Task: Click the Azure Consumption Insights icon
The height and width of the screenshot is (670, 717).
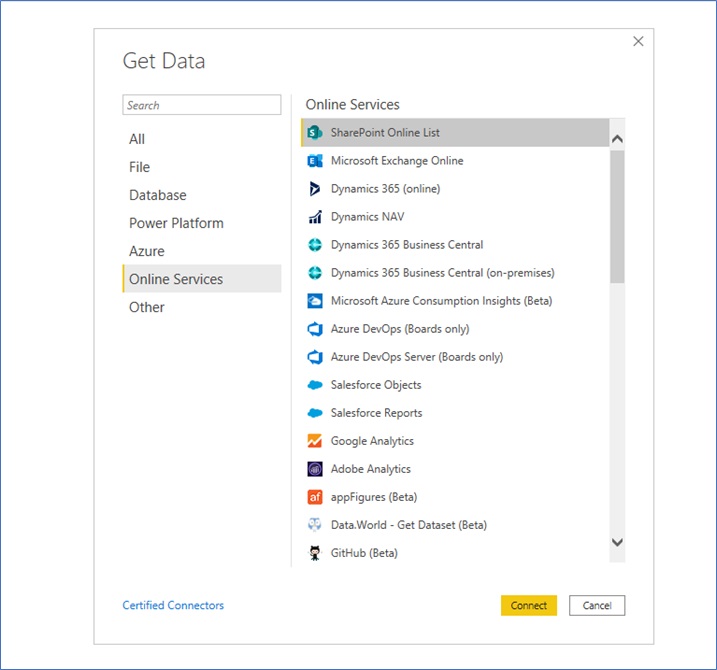Action: [x=315, y=301]
